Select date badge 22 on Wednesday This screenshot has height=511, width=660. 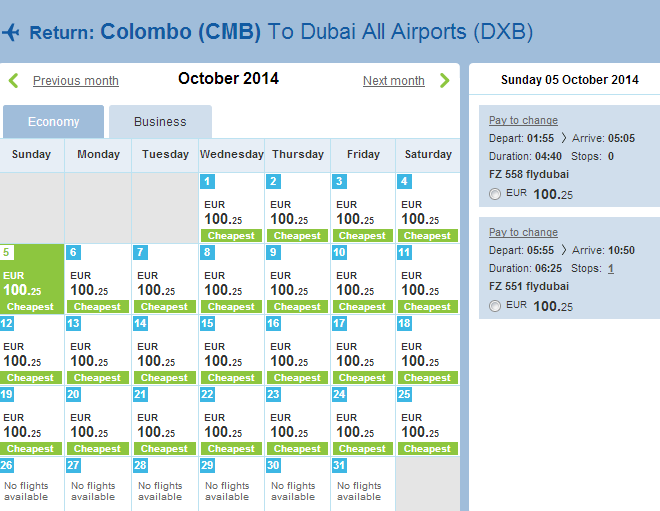pos(207,394)
